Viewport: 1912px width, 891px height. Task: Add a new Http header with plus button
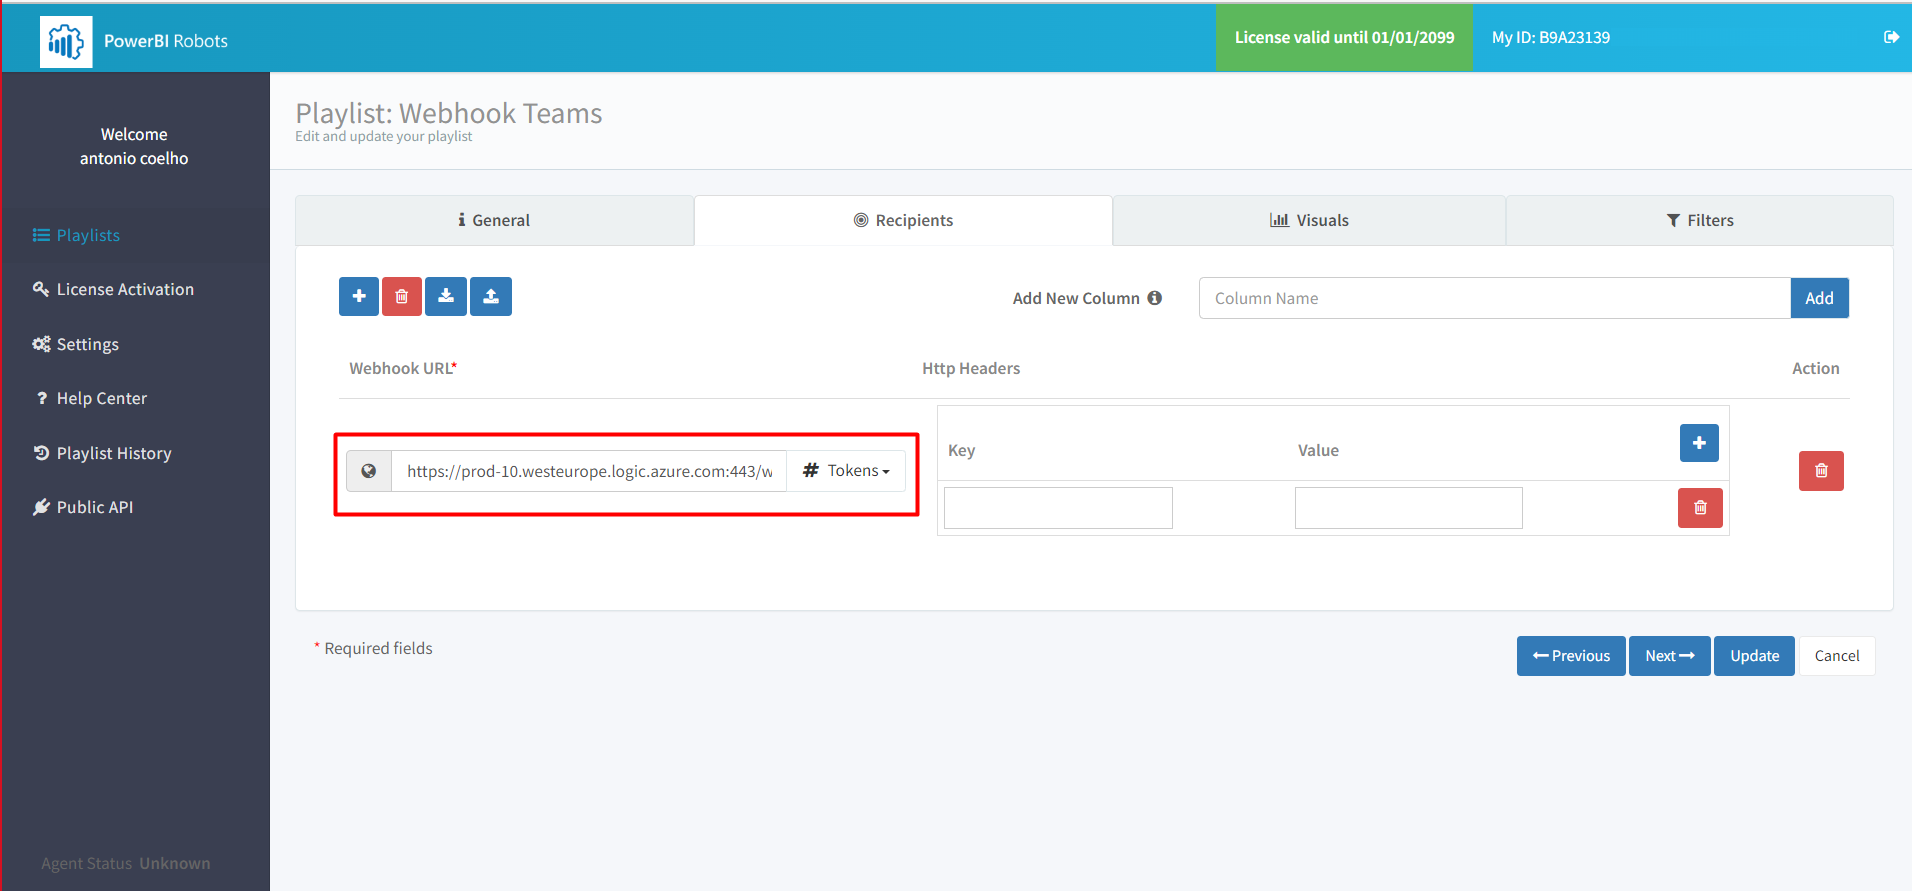click(1699, 443)
